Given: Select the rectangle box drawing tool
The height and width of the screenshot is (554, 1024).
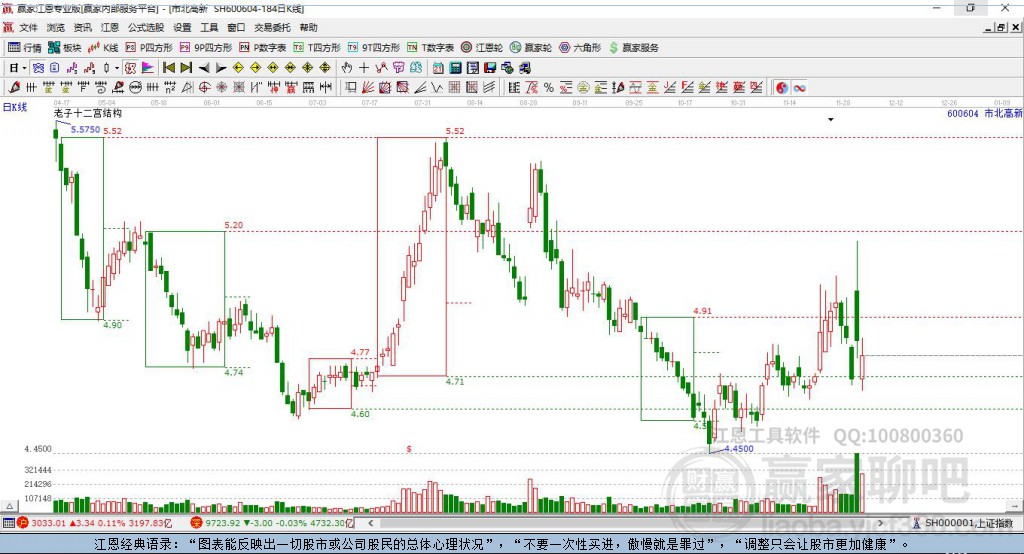Looking at the screenshot, I should (351, 87).
